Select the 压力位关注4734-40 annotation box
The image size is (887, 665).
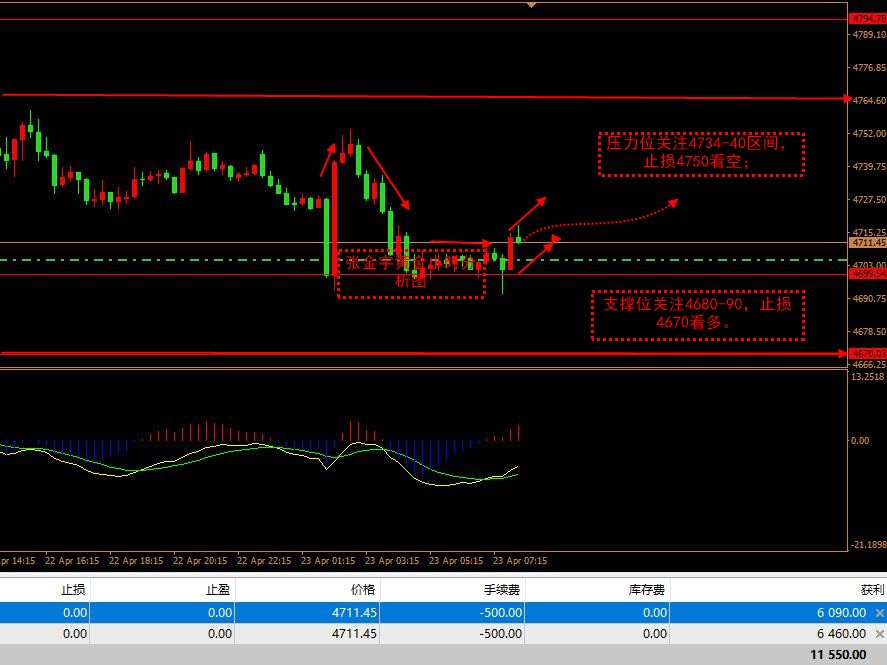(700, 153)
